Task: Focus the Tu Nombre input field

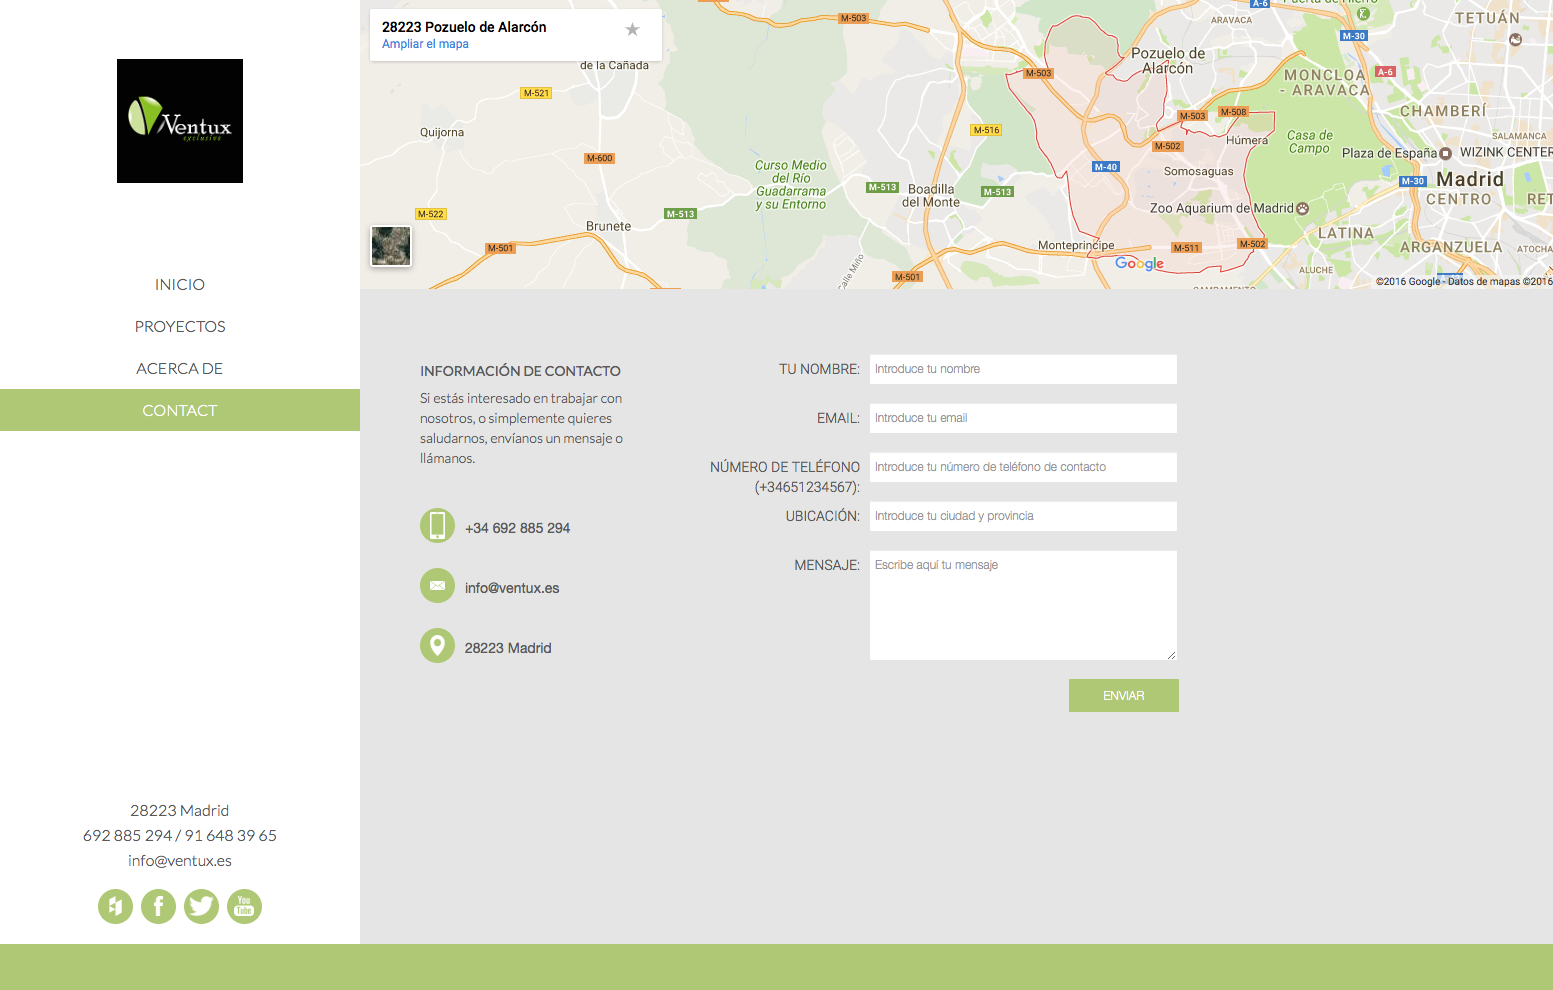Action: click(1023, 369)
